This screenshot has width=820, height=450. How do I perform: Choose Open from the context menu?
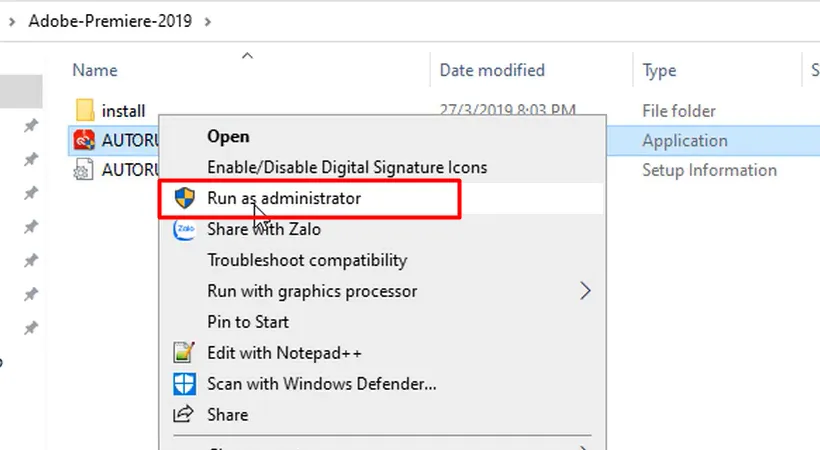(228, 136)
